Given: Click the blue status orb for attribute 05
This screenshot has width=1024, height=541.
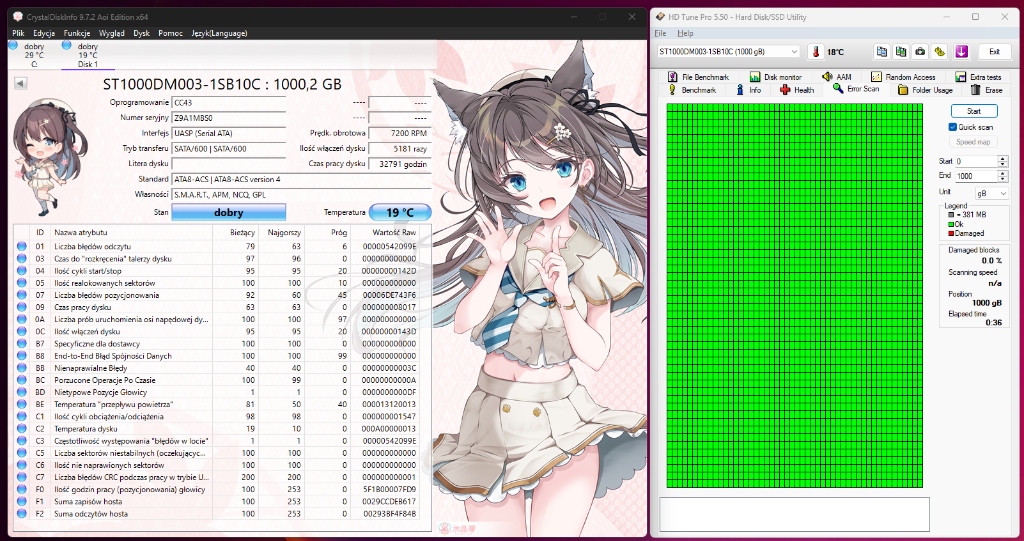Looking at the screenshot, I should [x=22, y=283].
